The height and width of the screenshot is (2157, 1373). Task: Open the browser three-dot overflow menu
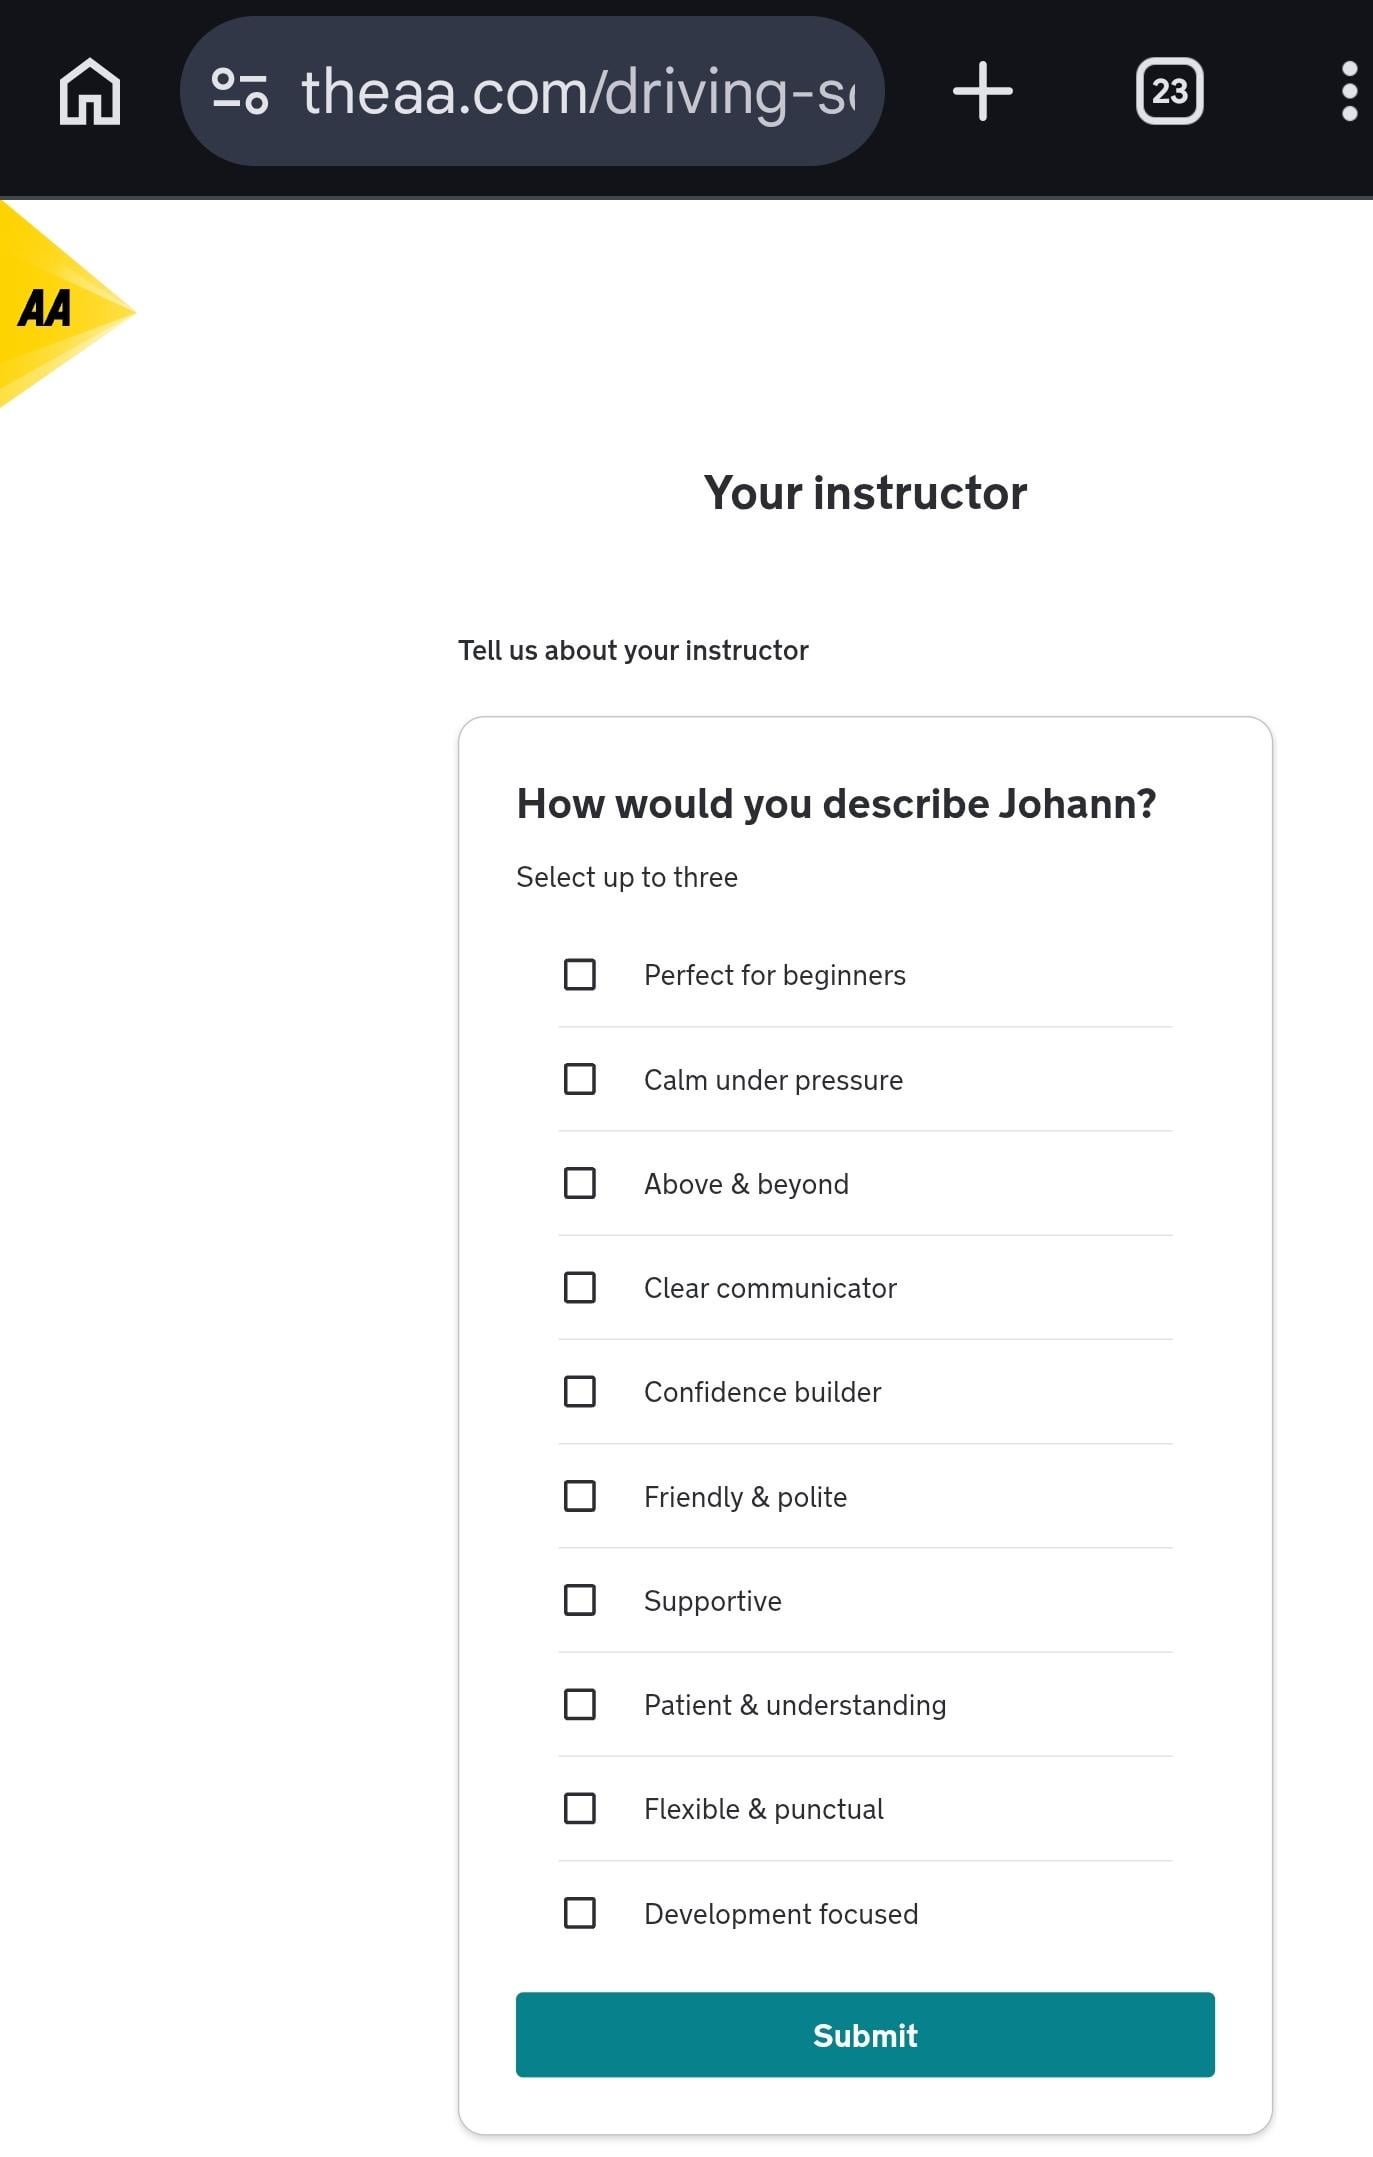pos(1349,91)
